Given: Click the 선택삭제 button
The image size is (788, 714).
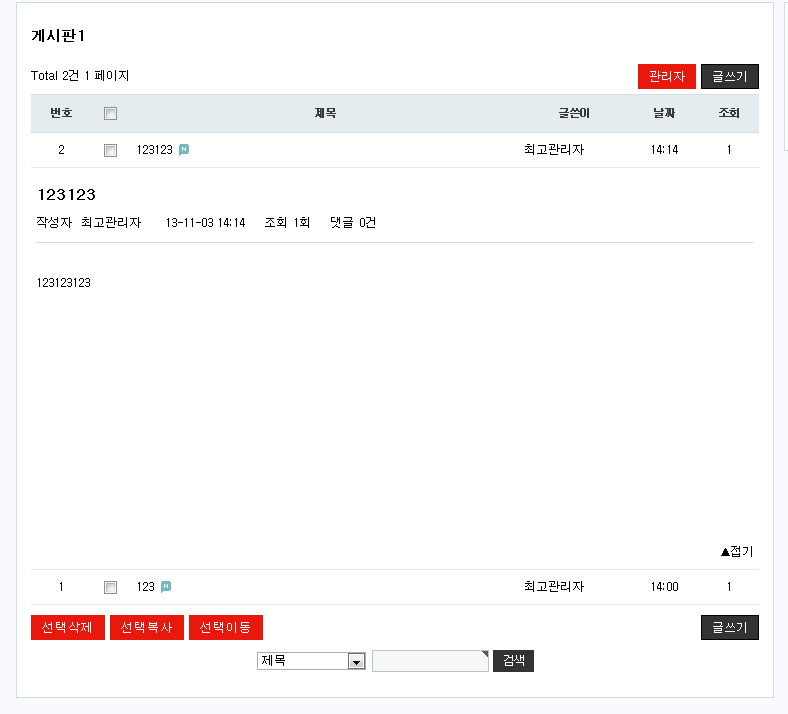Looking at the screenshot, I should coord(67,627).
